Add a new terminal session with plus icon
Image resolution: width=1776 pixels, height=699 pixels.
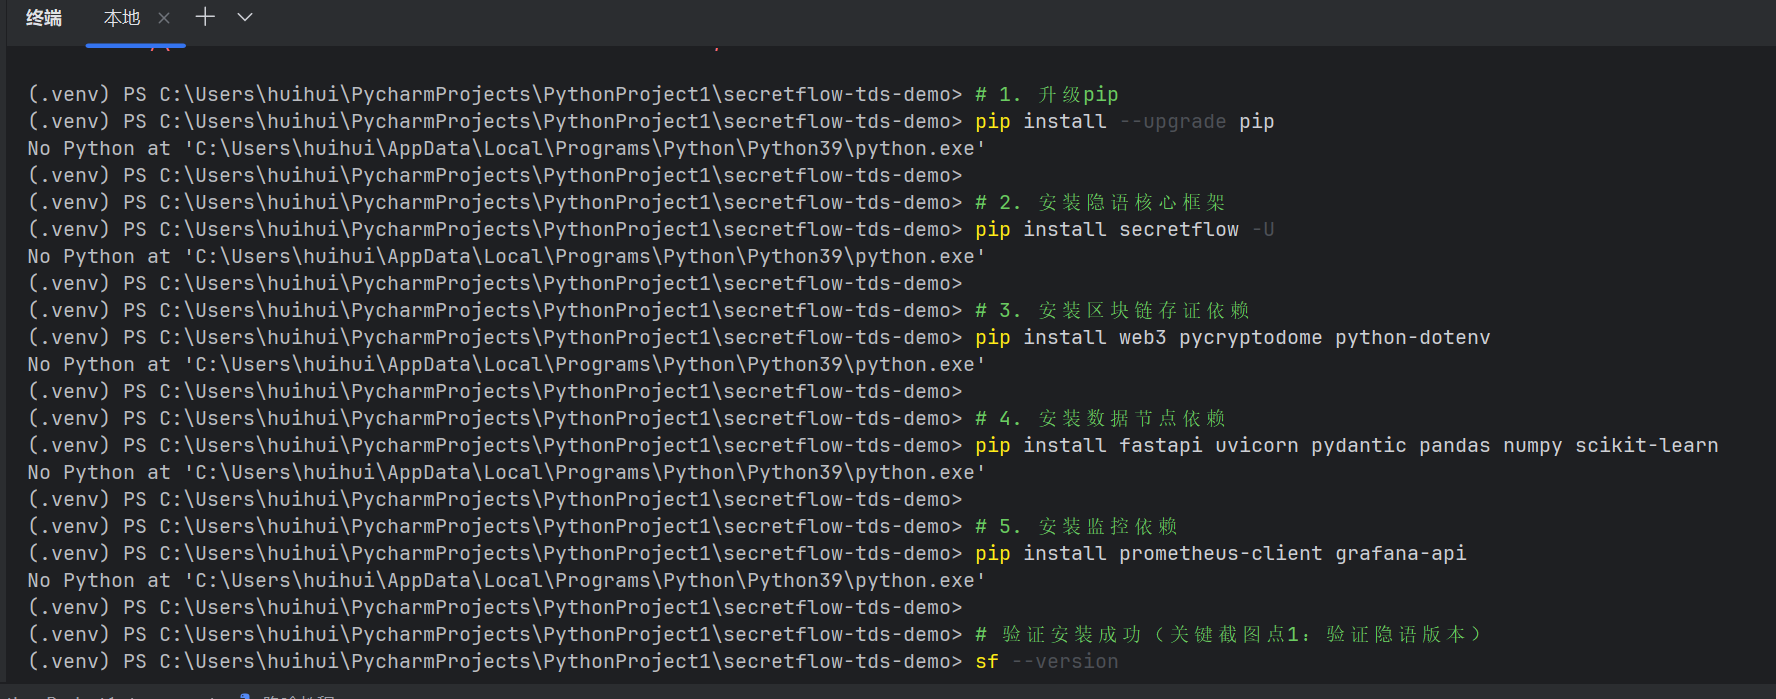click(x=205, y=17)
